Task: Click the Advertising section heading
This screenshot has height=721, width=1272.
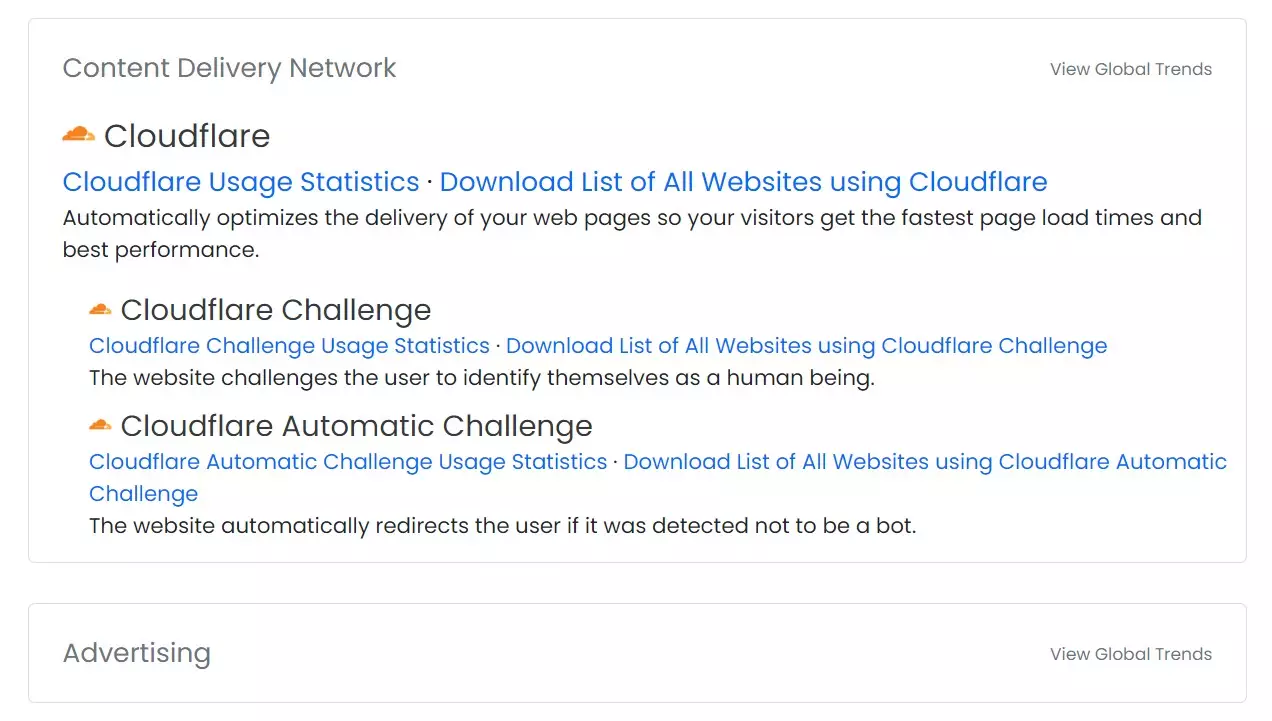Action: tap(137, 653)
